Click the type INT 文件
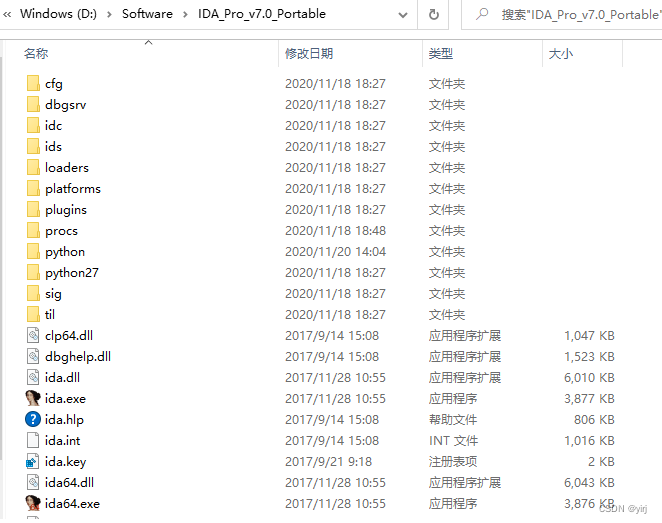The width and height of the screenshot is (662, 523). click(x=453, y=441)
